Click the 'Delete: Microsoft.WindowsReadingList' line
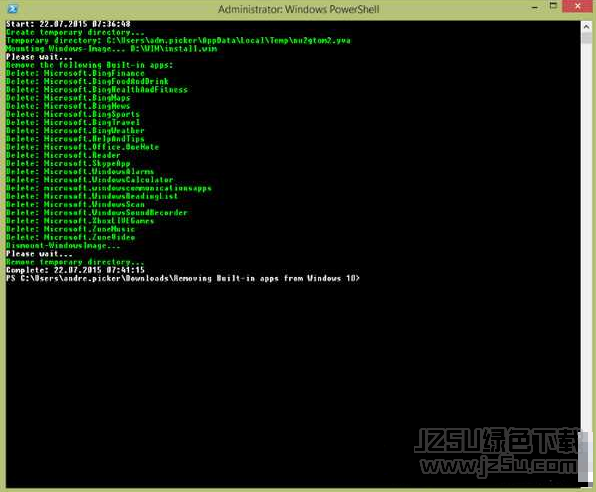The width and height of the screenshot is (596, 492). tap(92, 197)
